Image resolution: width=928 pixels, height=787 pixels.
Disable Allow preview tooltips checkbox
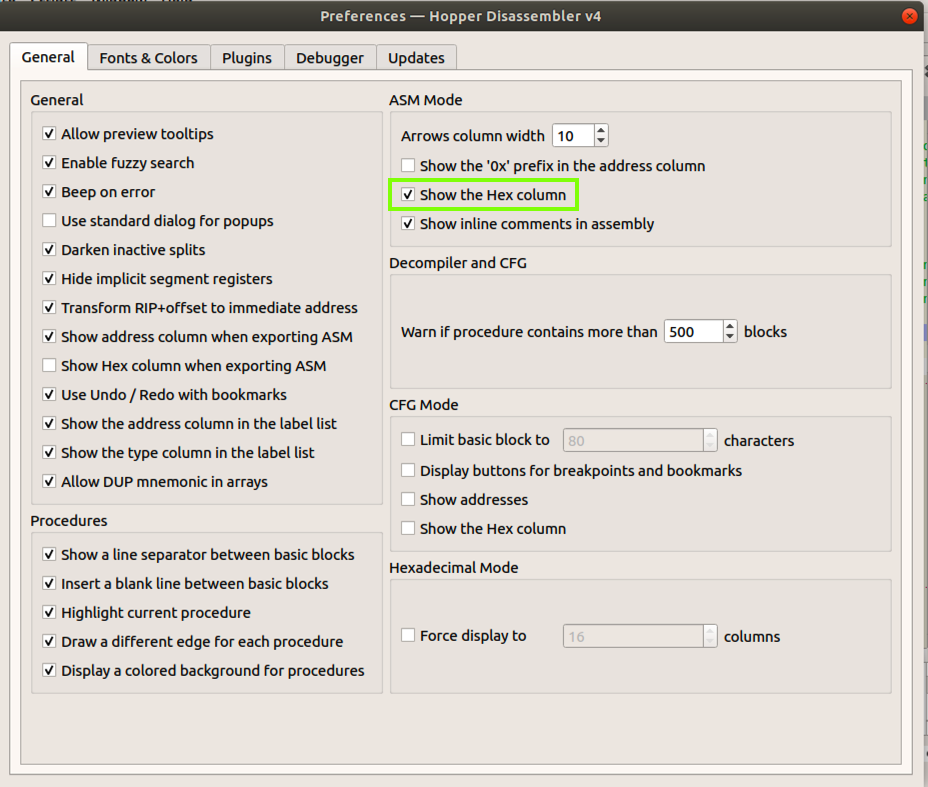tap(49, 134)
